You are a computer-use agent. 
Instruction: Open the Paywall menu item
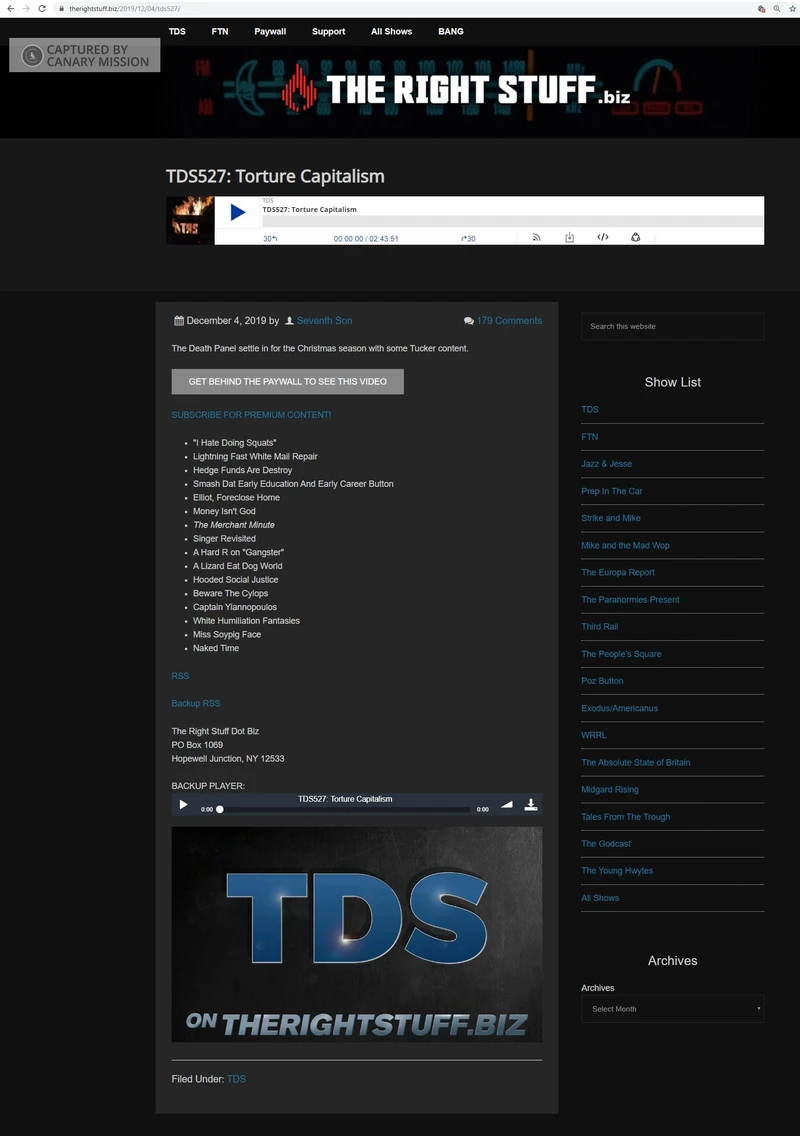270,31
